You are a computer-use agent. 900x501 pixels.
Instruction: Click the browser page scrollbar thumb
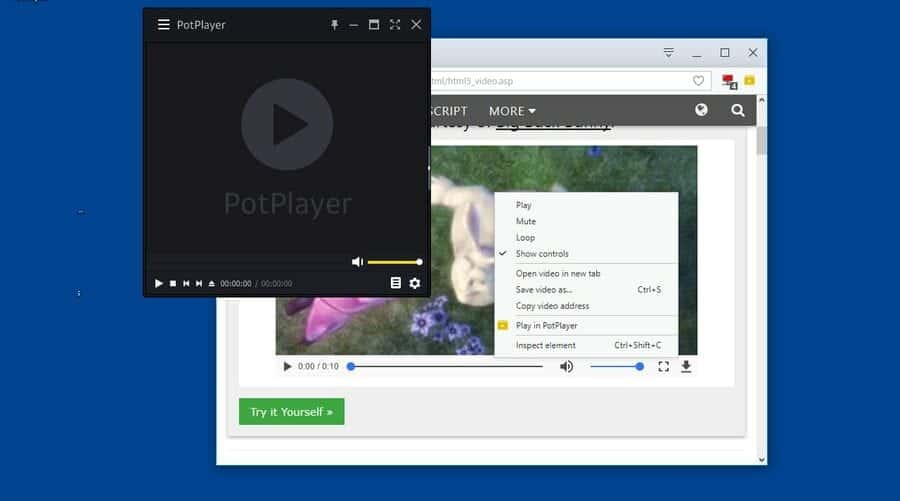(762, 141)
